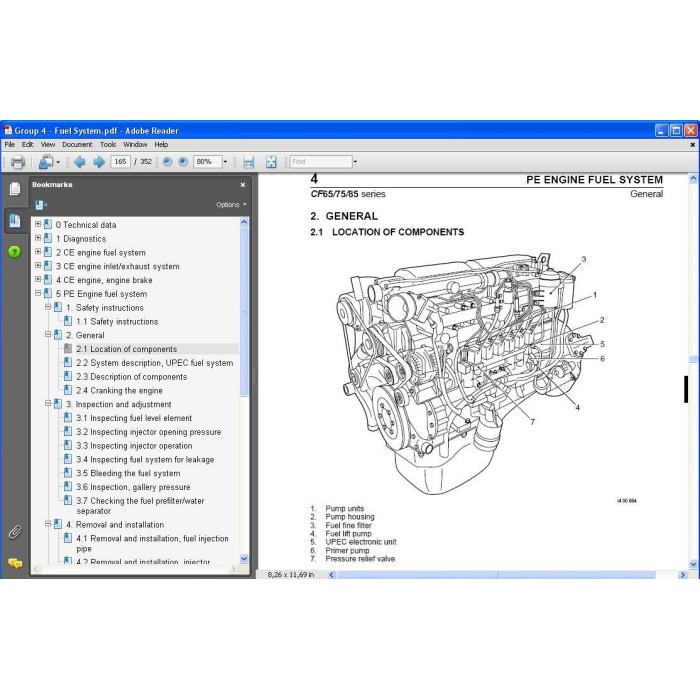Open 3.6 Inspection, gallery pressure
Image resolution: width=700 pixels, height=700 pixels.
pos(133,487)
